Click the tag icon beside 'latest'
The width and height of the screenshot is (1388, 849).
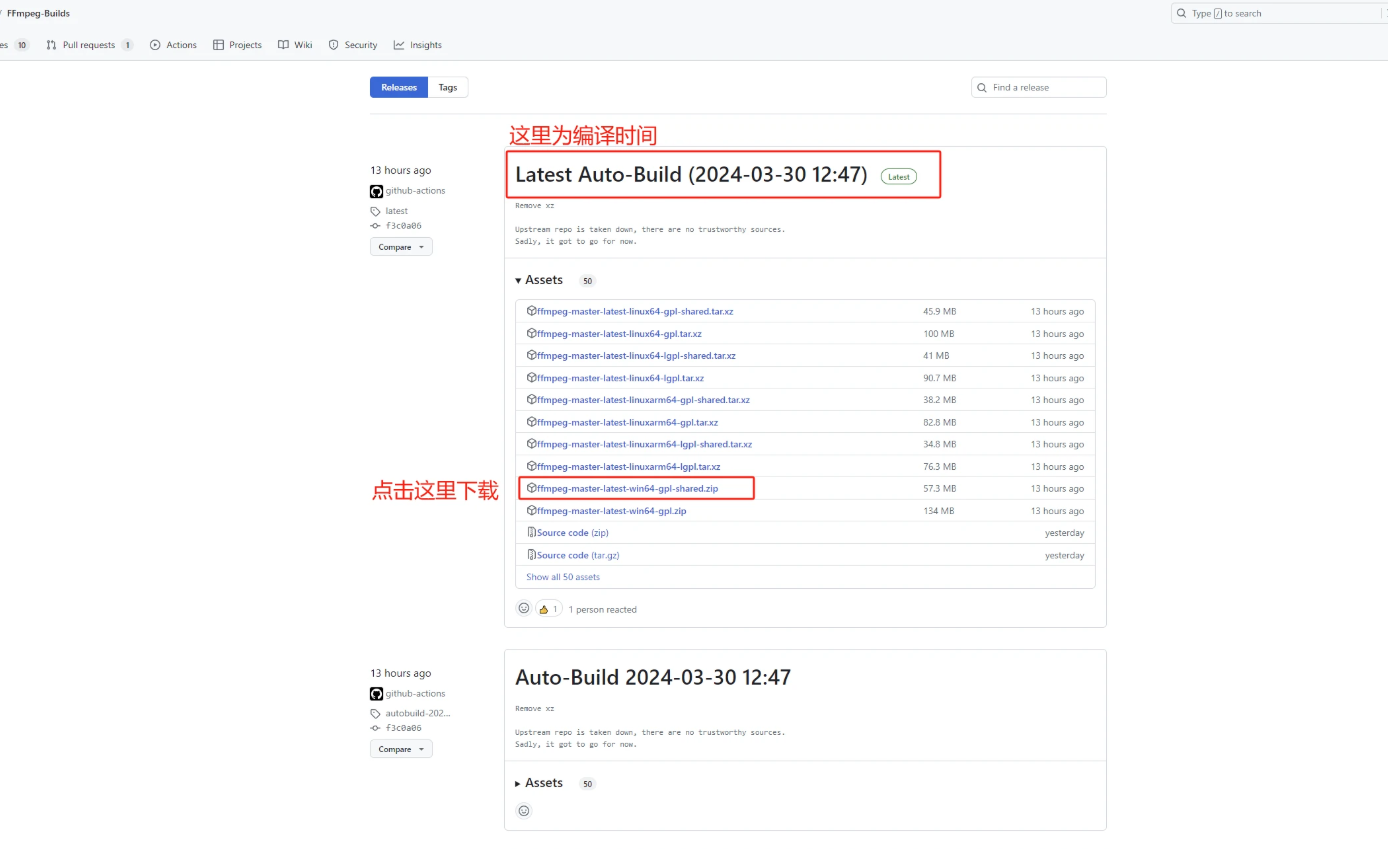coord(376,211)
